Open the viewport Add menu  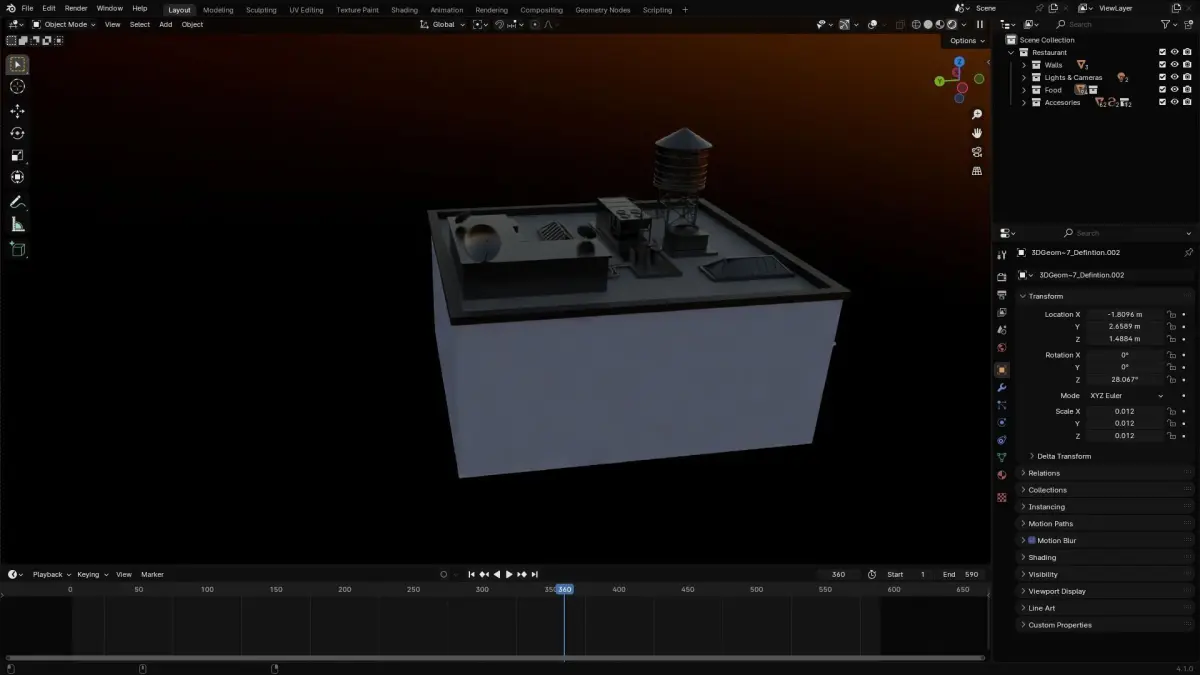(165, 24)
